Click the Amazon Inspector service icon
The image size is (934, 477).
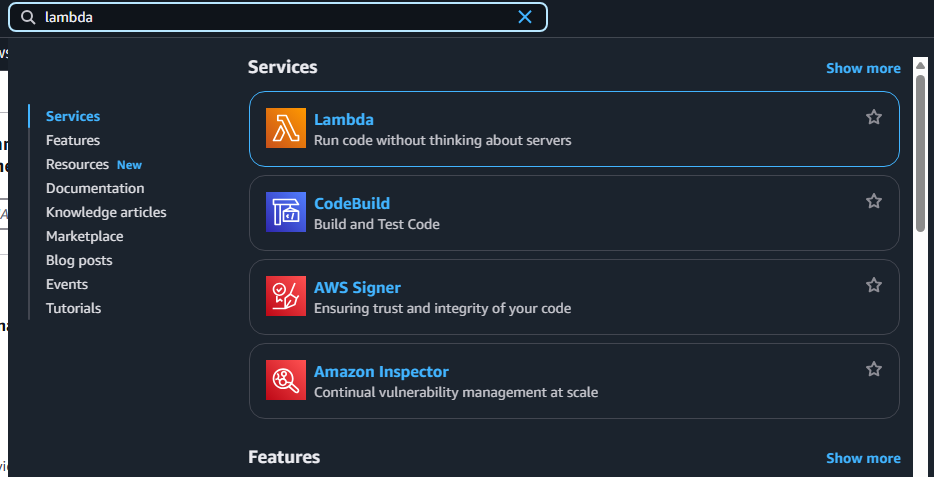286,380
